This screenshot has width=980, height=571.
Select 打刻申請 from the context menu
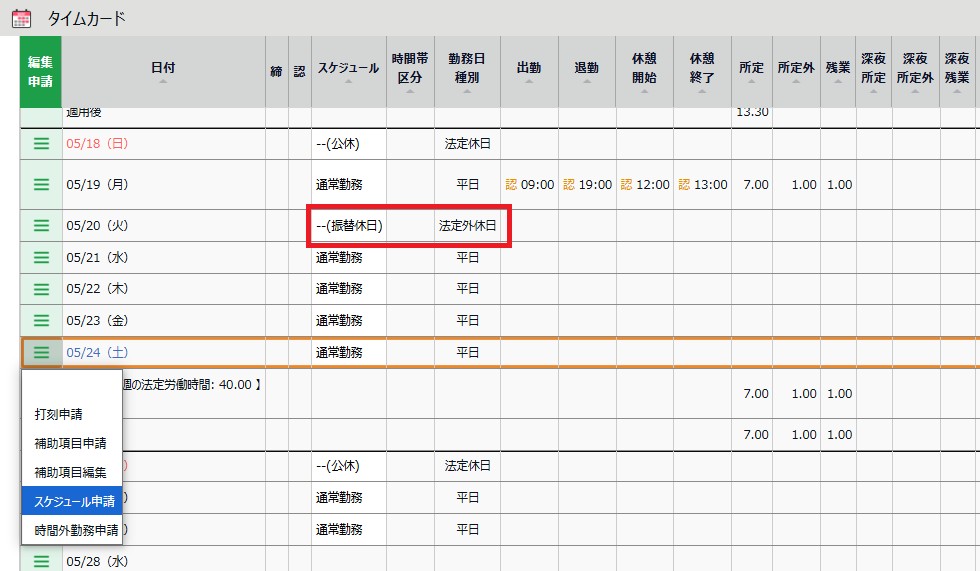coord(58,414)
